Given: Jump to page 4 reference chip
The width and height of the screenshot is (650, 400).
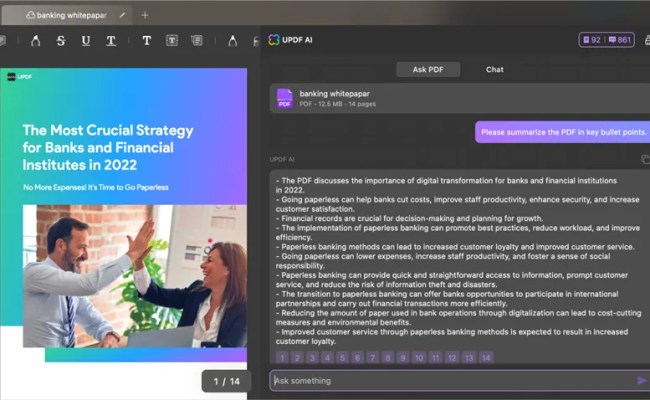Looking at the screenshot, I should (327, 358).
